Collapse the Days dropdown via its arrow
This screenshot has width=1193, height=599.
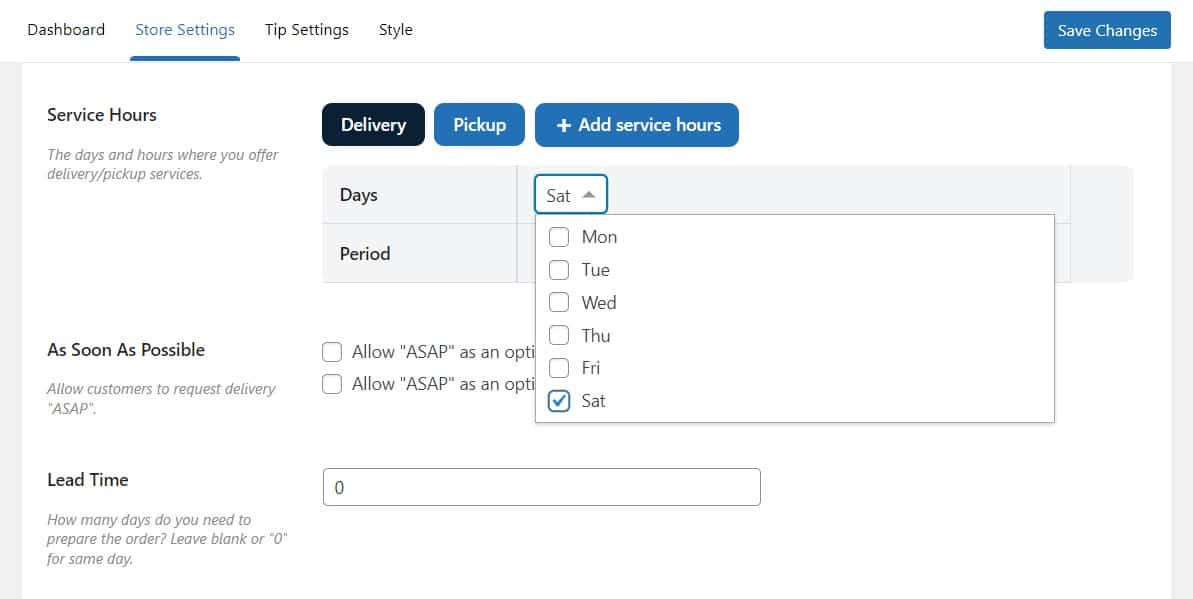(588, 195)
